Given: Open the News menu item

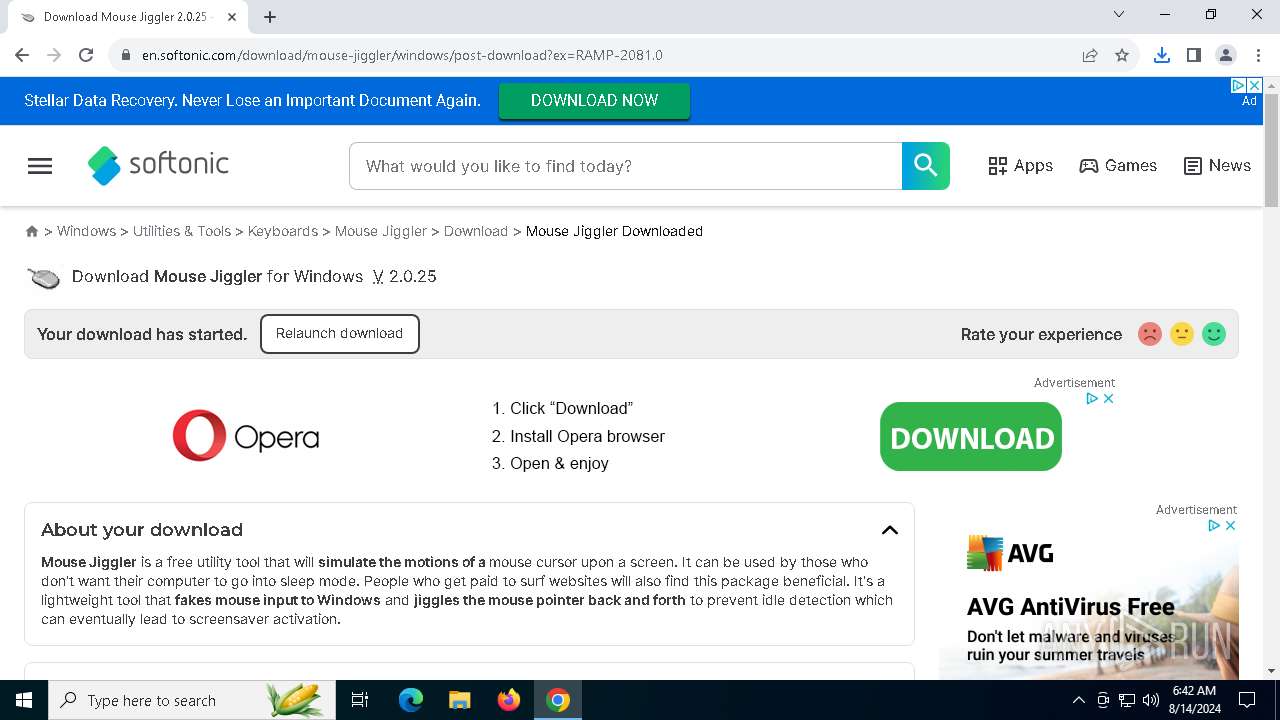Looking at the screenshot, I should (x=1217, y=166).
